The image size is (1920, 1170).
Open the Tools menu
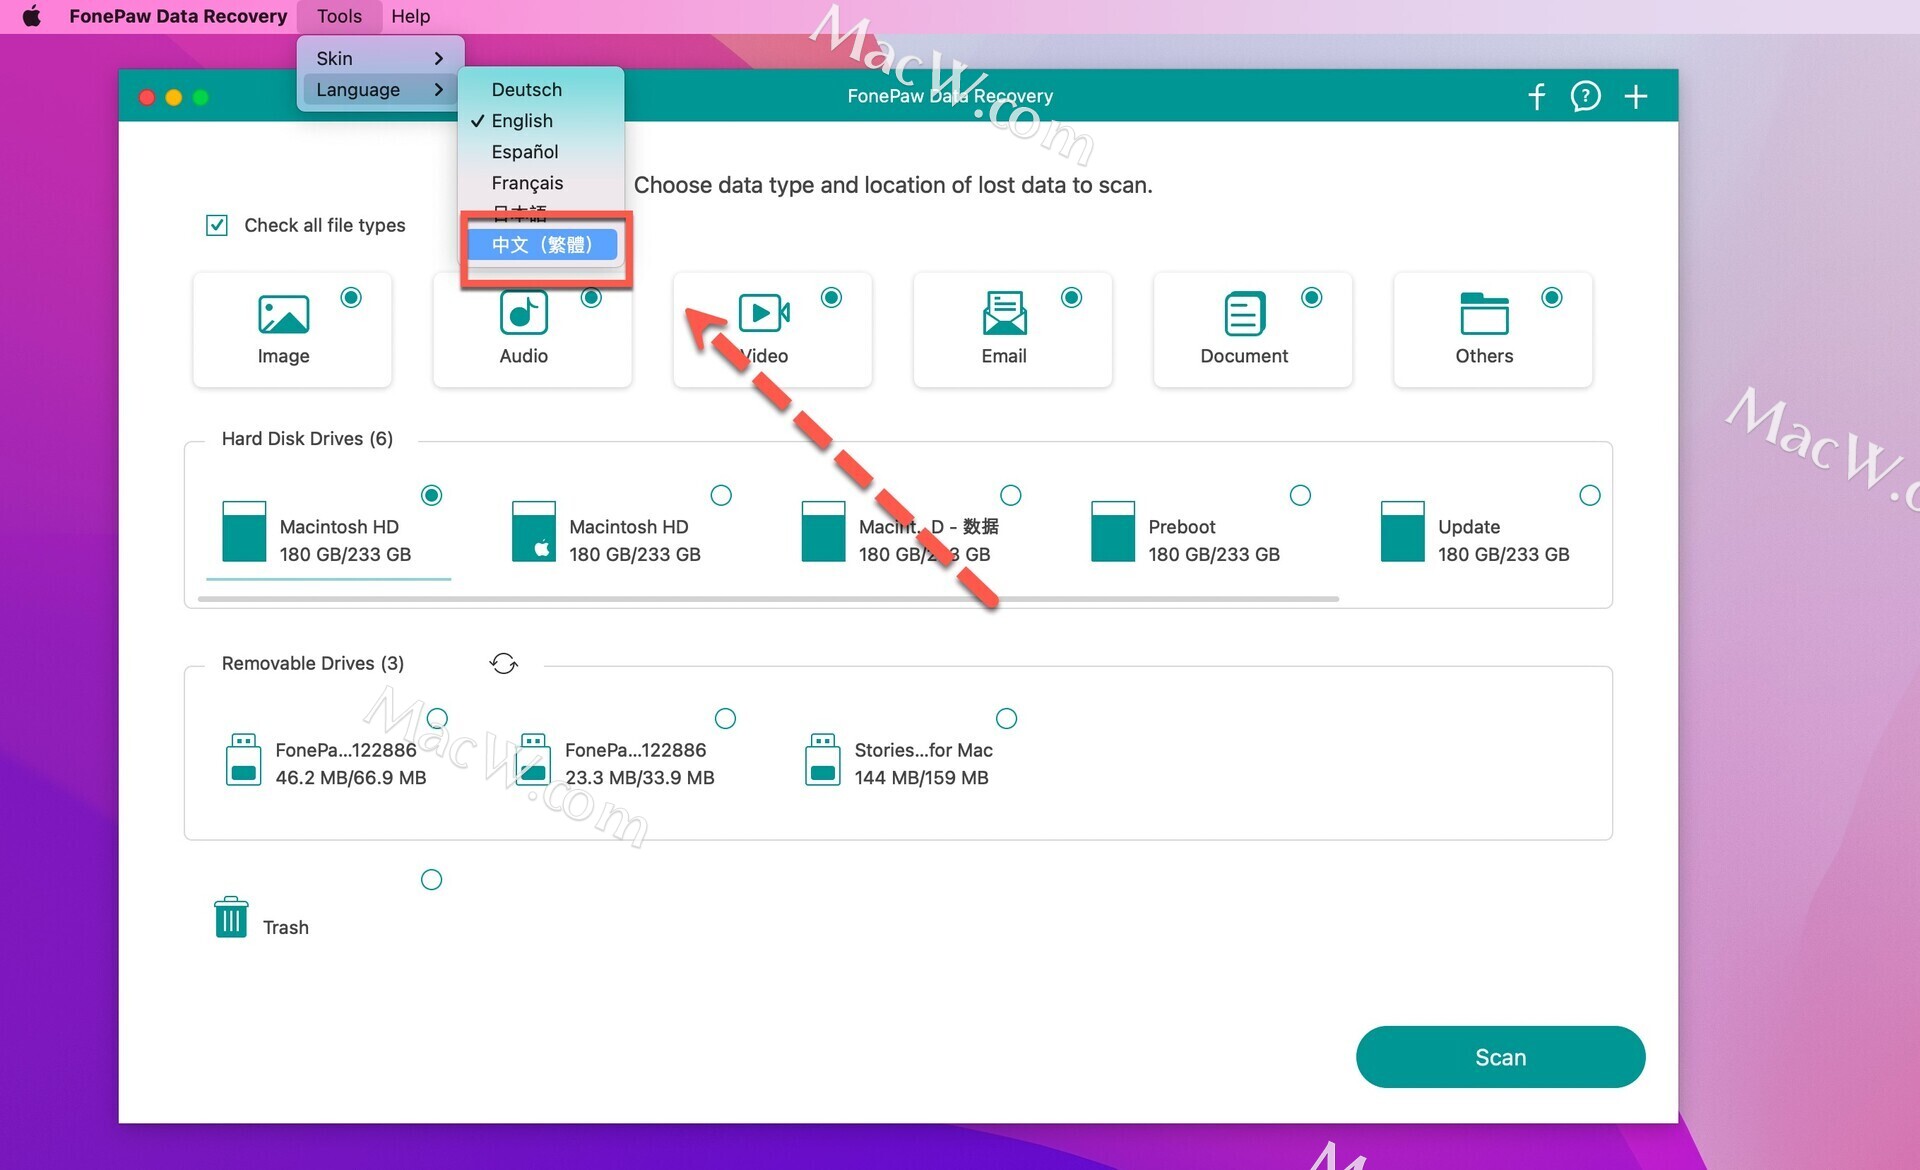[339, 16]
